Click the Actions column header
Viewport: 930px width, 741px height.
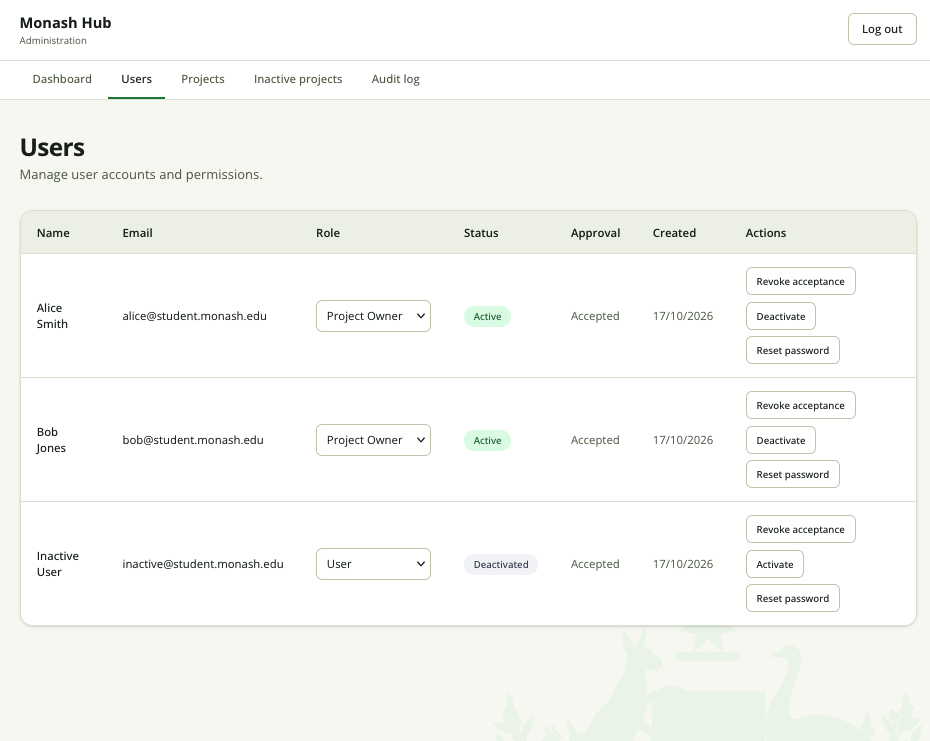tap(766, 233)
